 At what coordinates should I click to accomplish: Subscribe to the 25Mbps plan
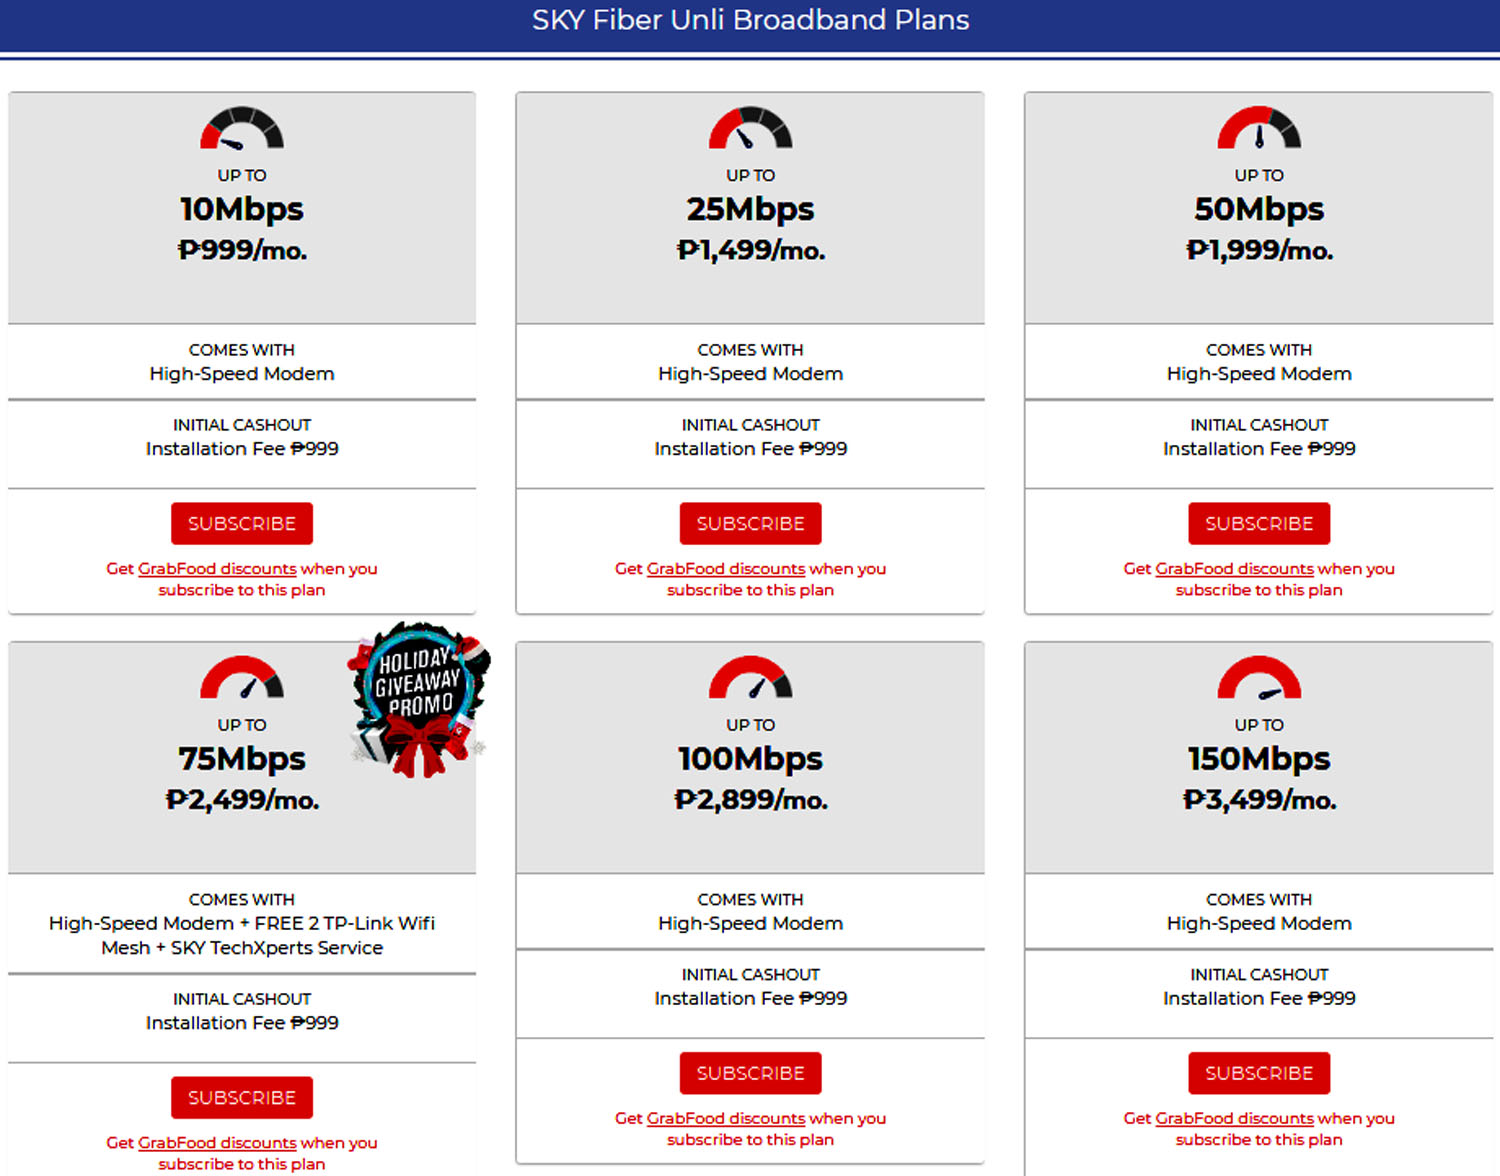click(x=750, y=523)
